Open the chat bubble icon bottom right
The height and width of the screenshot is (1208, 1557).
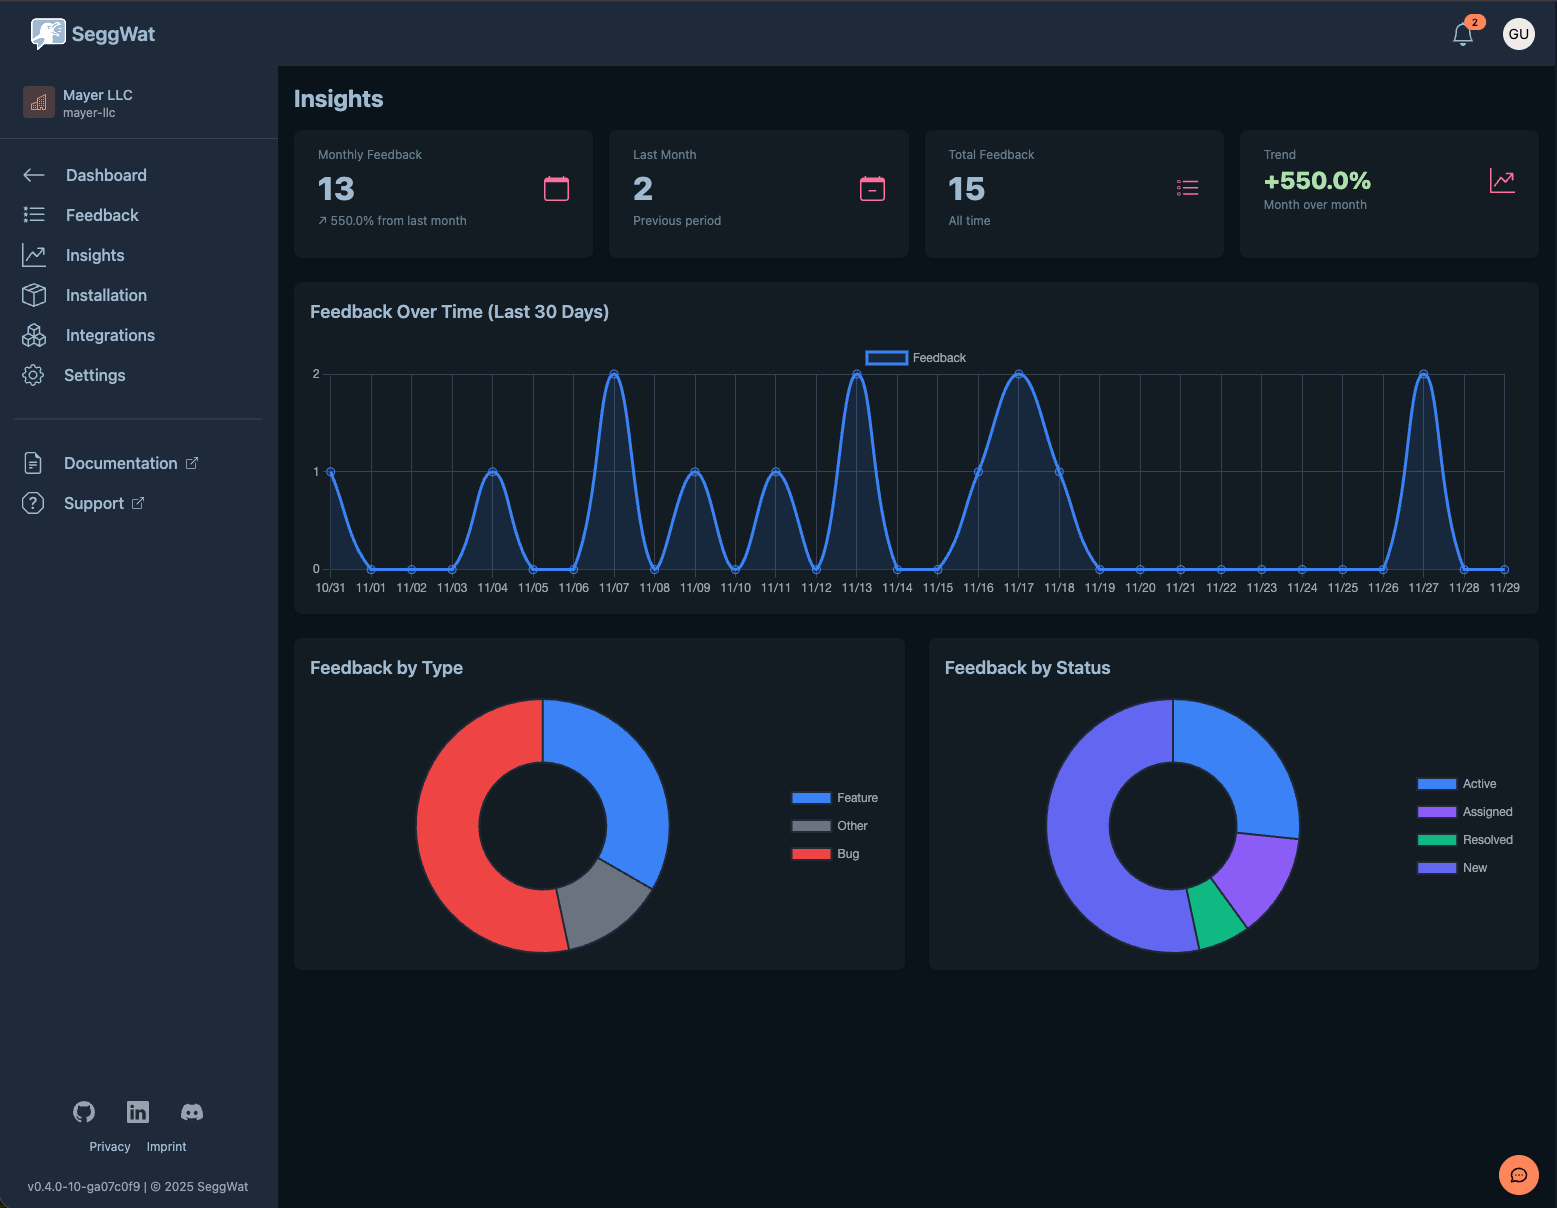(x=1518, y=1175)
